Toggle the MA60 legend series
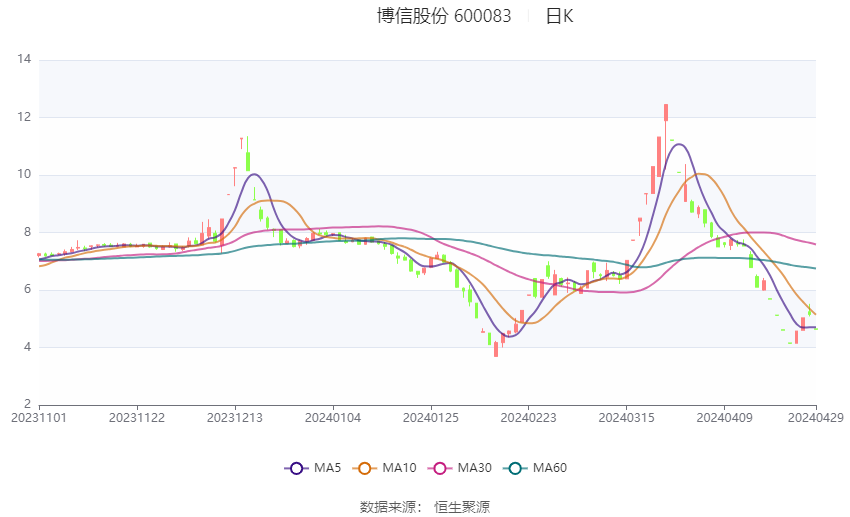This screenshot has width=850, height=517. [535, 468]
